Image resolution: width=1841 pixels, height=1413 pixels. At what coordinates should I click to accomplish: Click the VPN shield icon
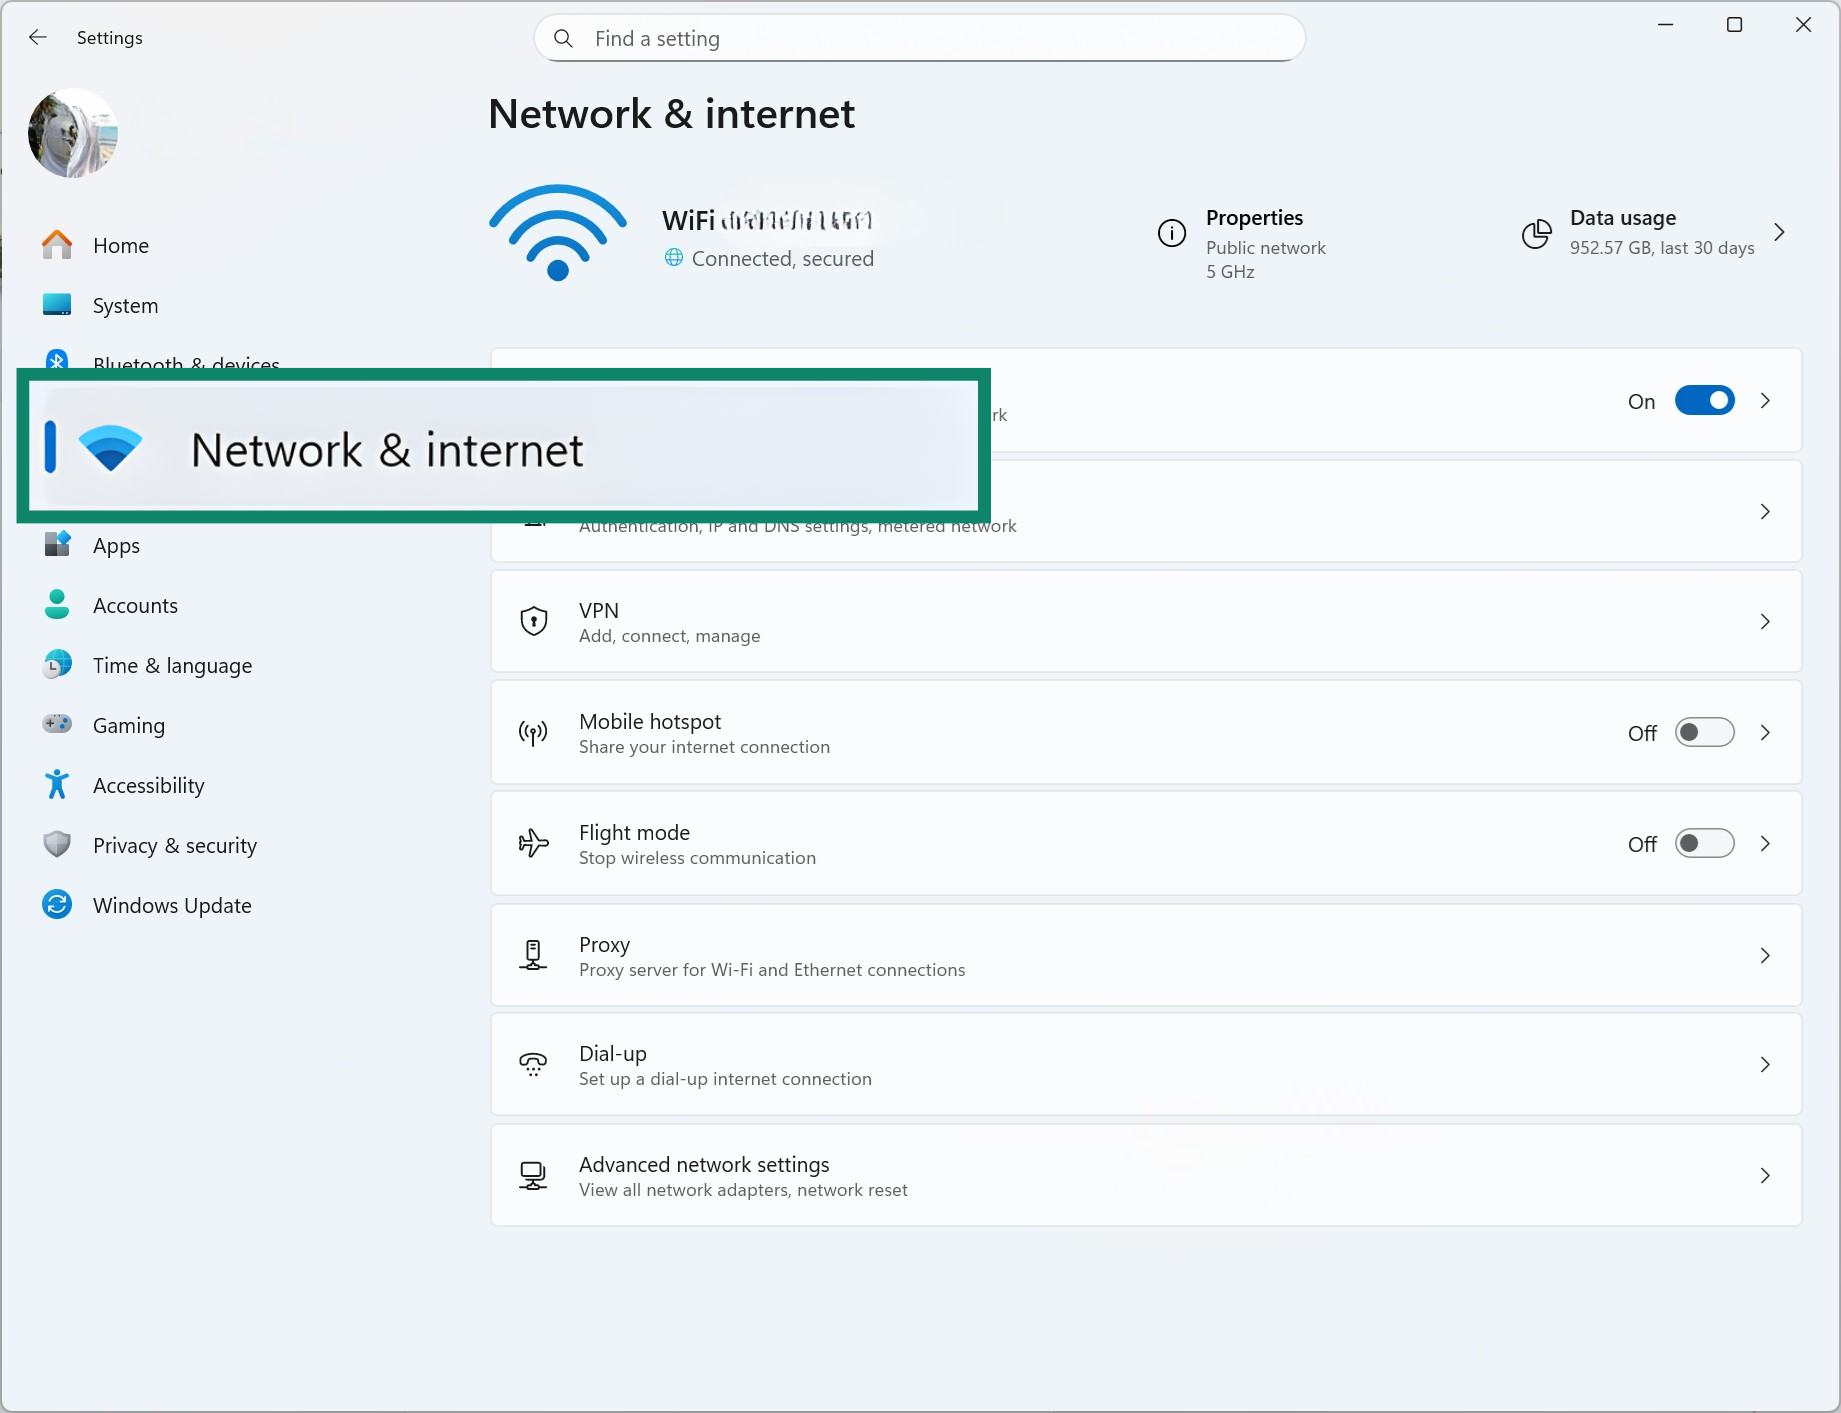point(534,621)
